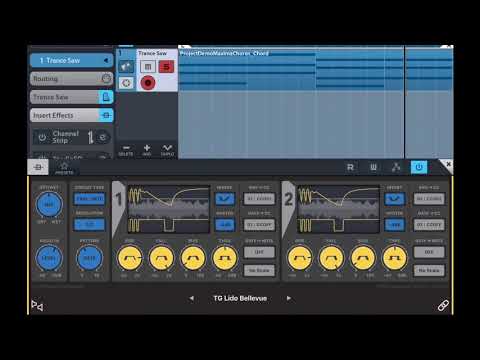
Task: Adjust the blue knob below Dry/Wet
Action: pos(49,258)
